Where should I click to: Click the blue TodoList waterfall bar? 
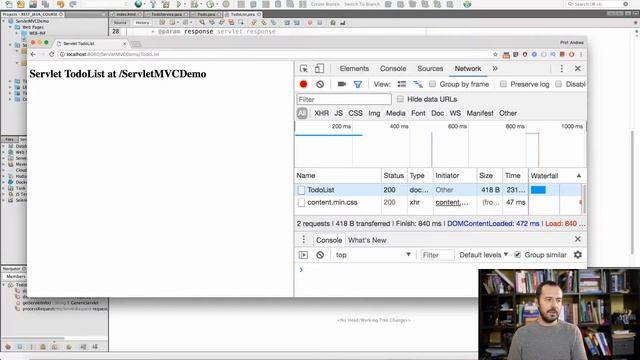pos(538,190)
